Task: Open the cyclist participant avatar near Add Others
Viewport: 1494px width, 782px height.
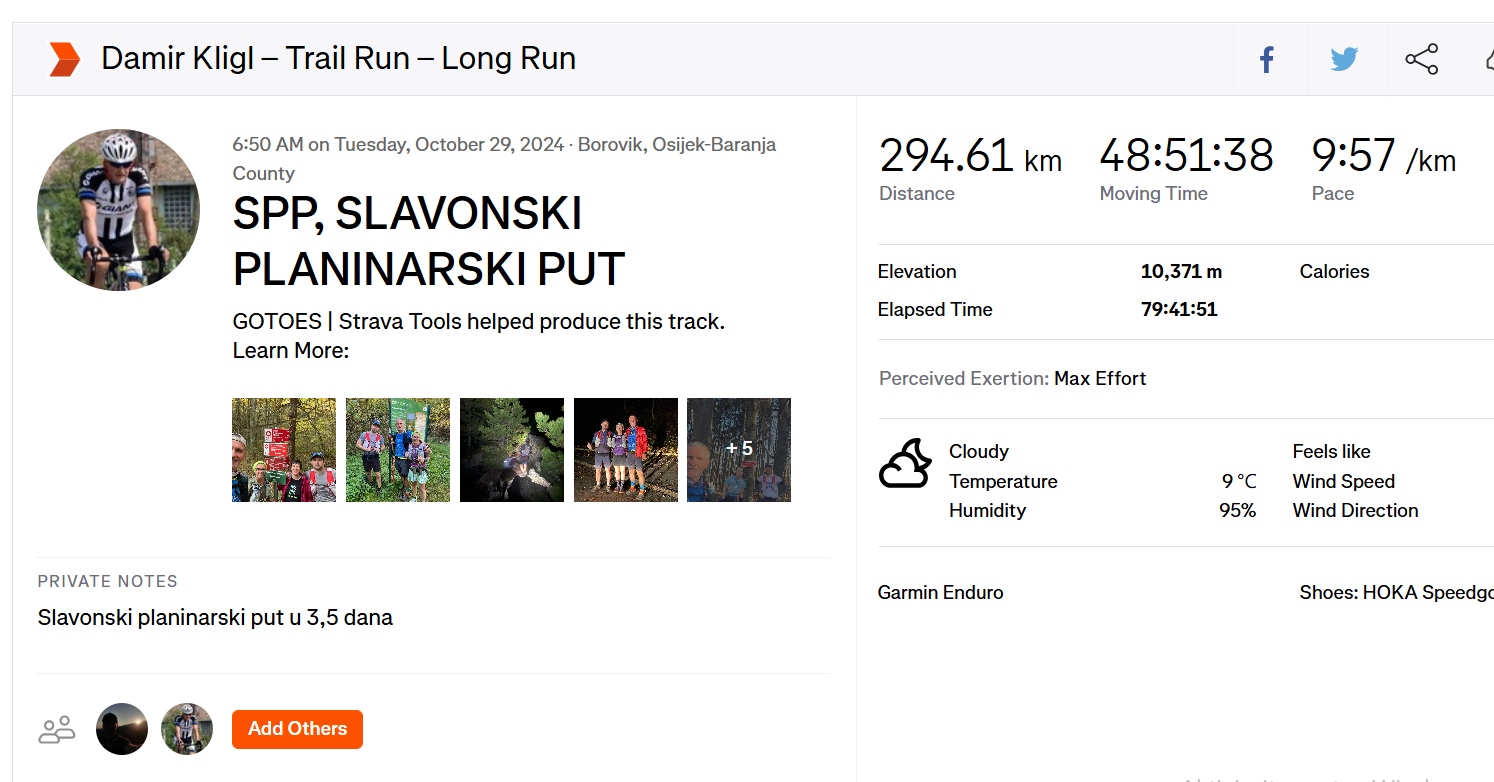Action: (x=187, y=729)
